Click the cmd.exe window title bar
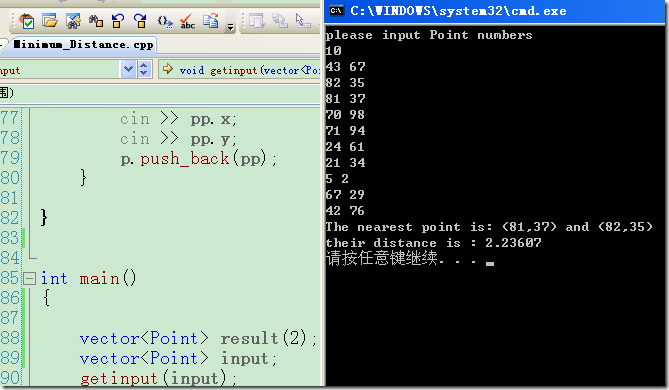This screenshot has width=669, height=390. point(495,11)
